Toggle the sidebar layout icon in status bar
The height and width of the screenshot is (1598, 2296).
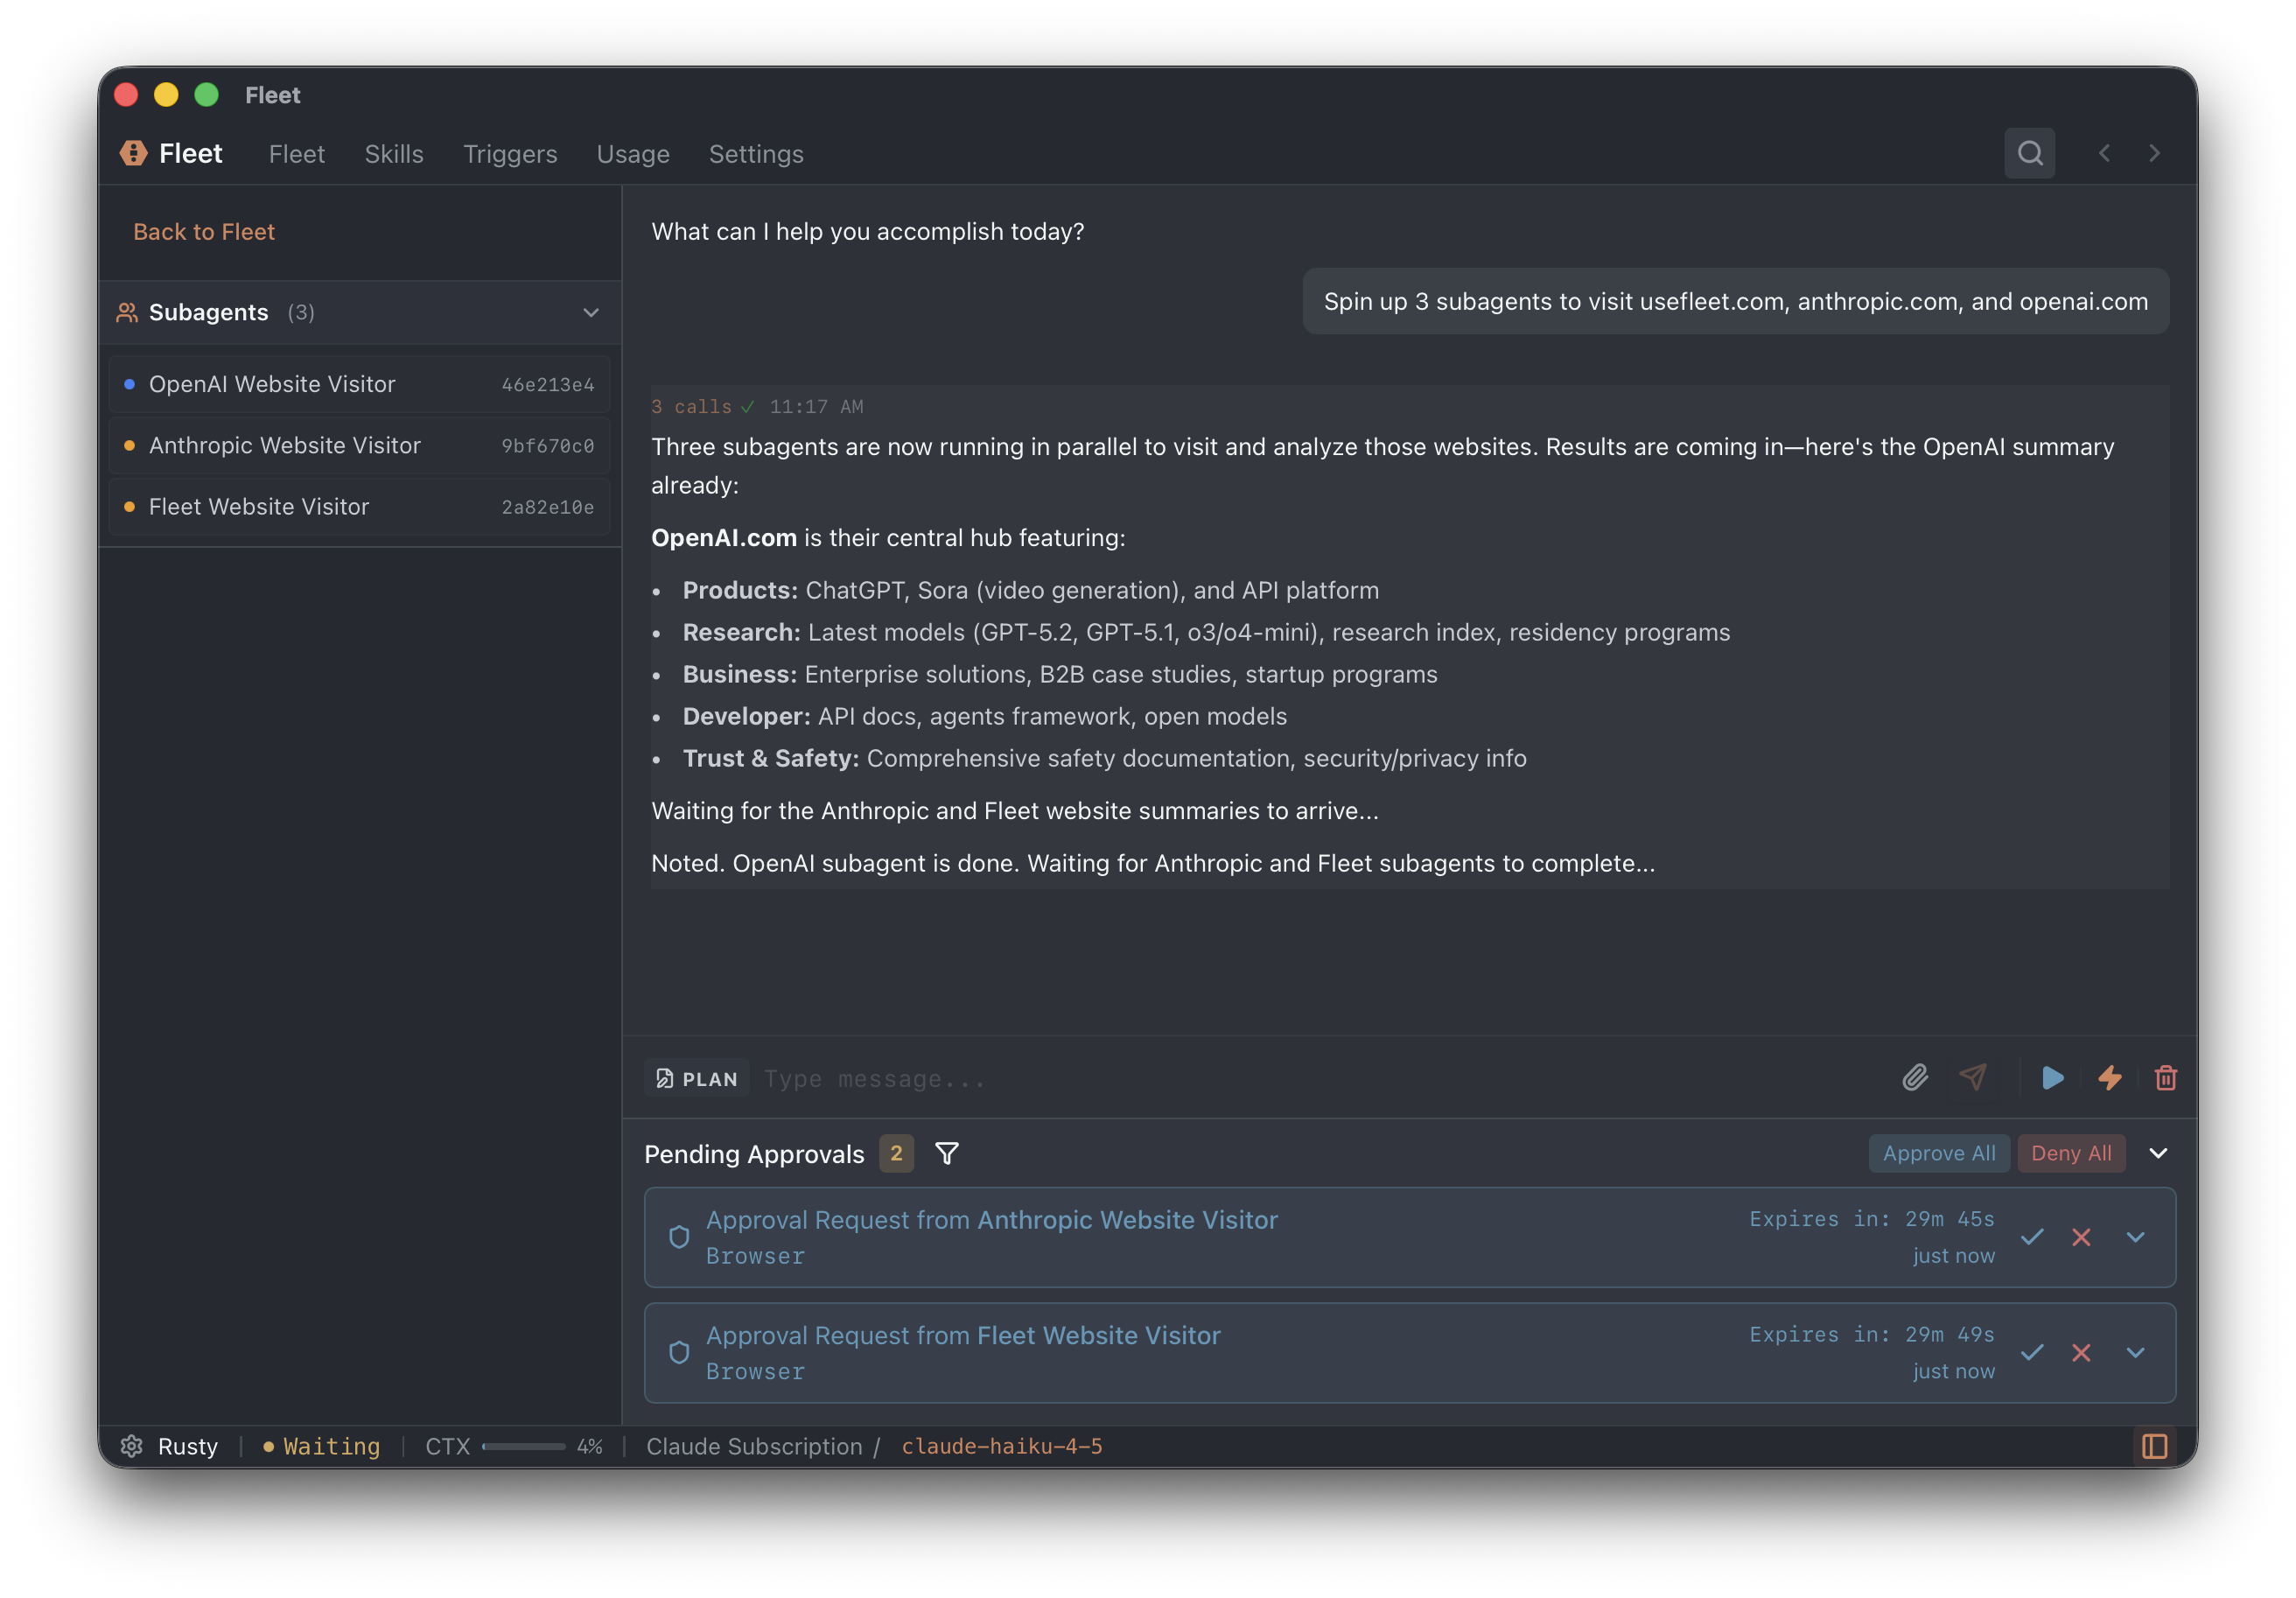pyautogui.click(x=2154, y=1446)
